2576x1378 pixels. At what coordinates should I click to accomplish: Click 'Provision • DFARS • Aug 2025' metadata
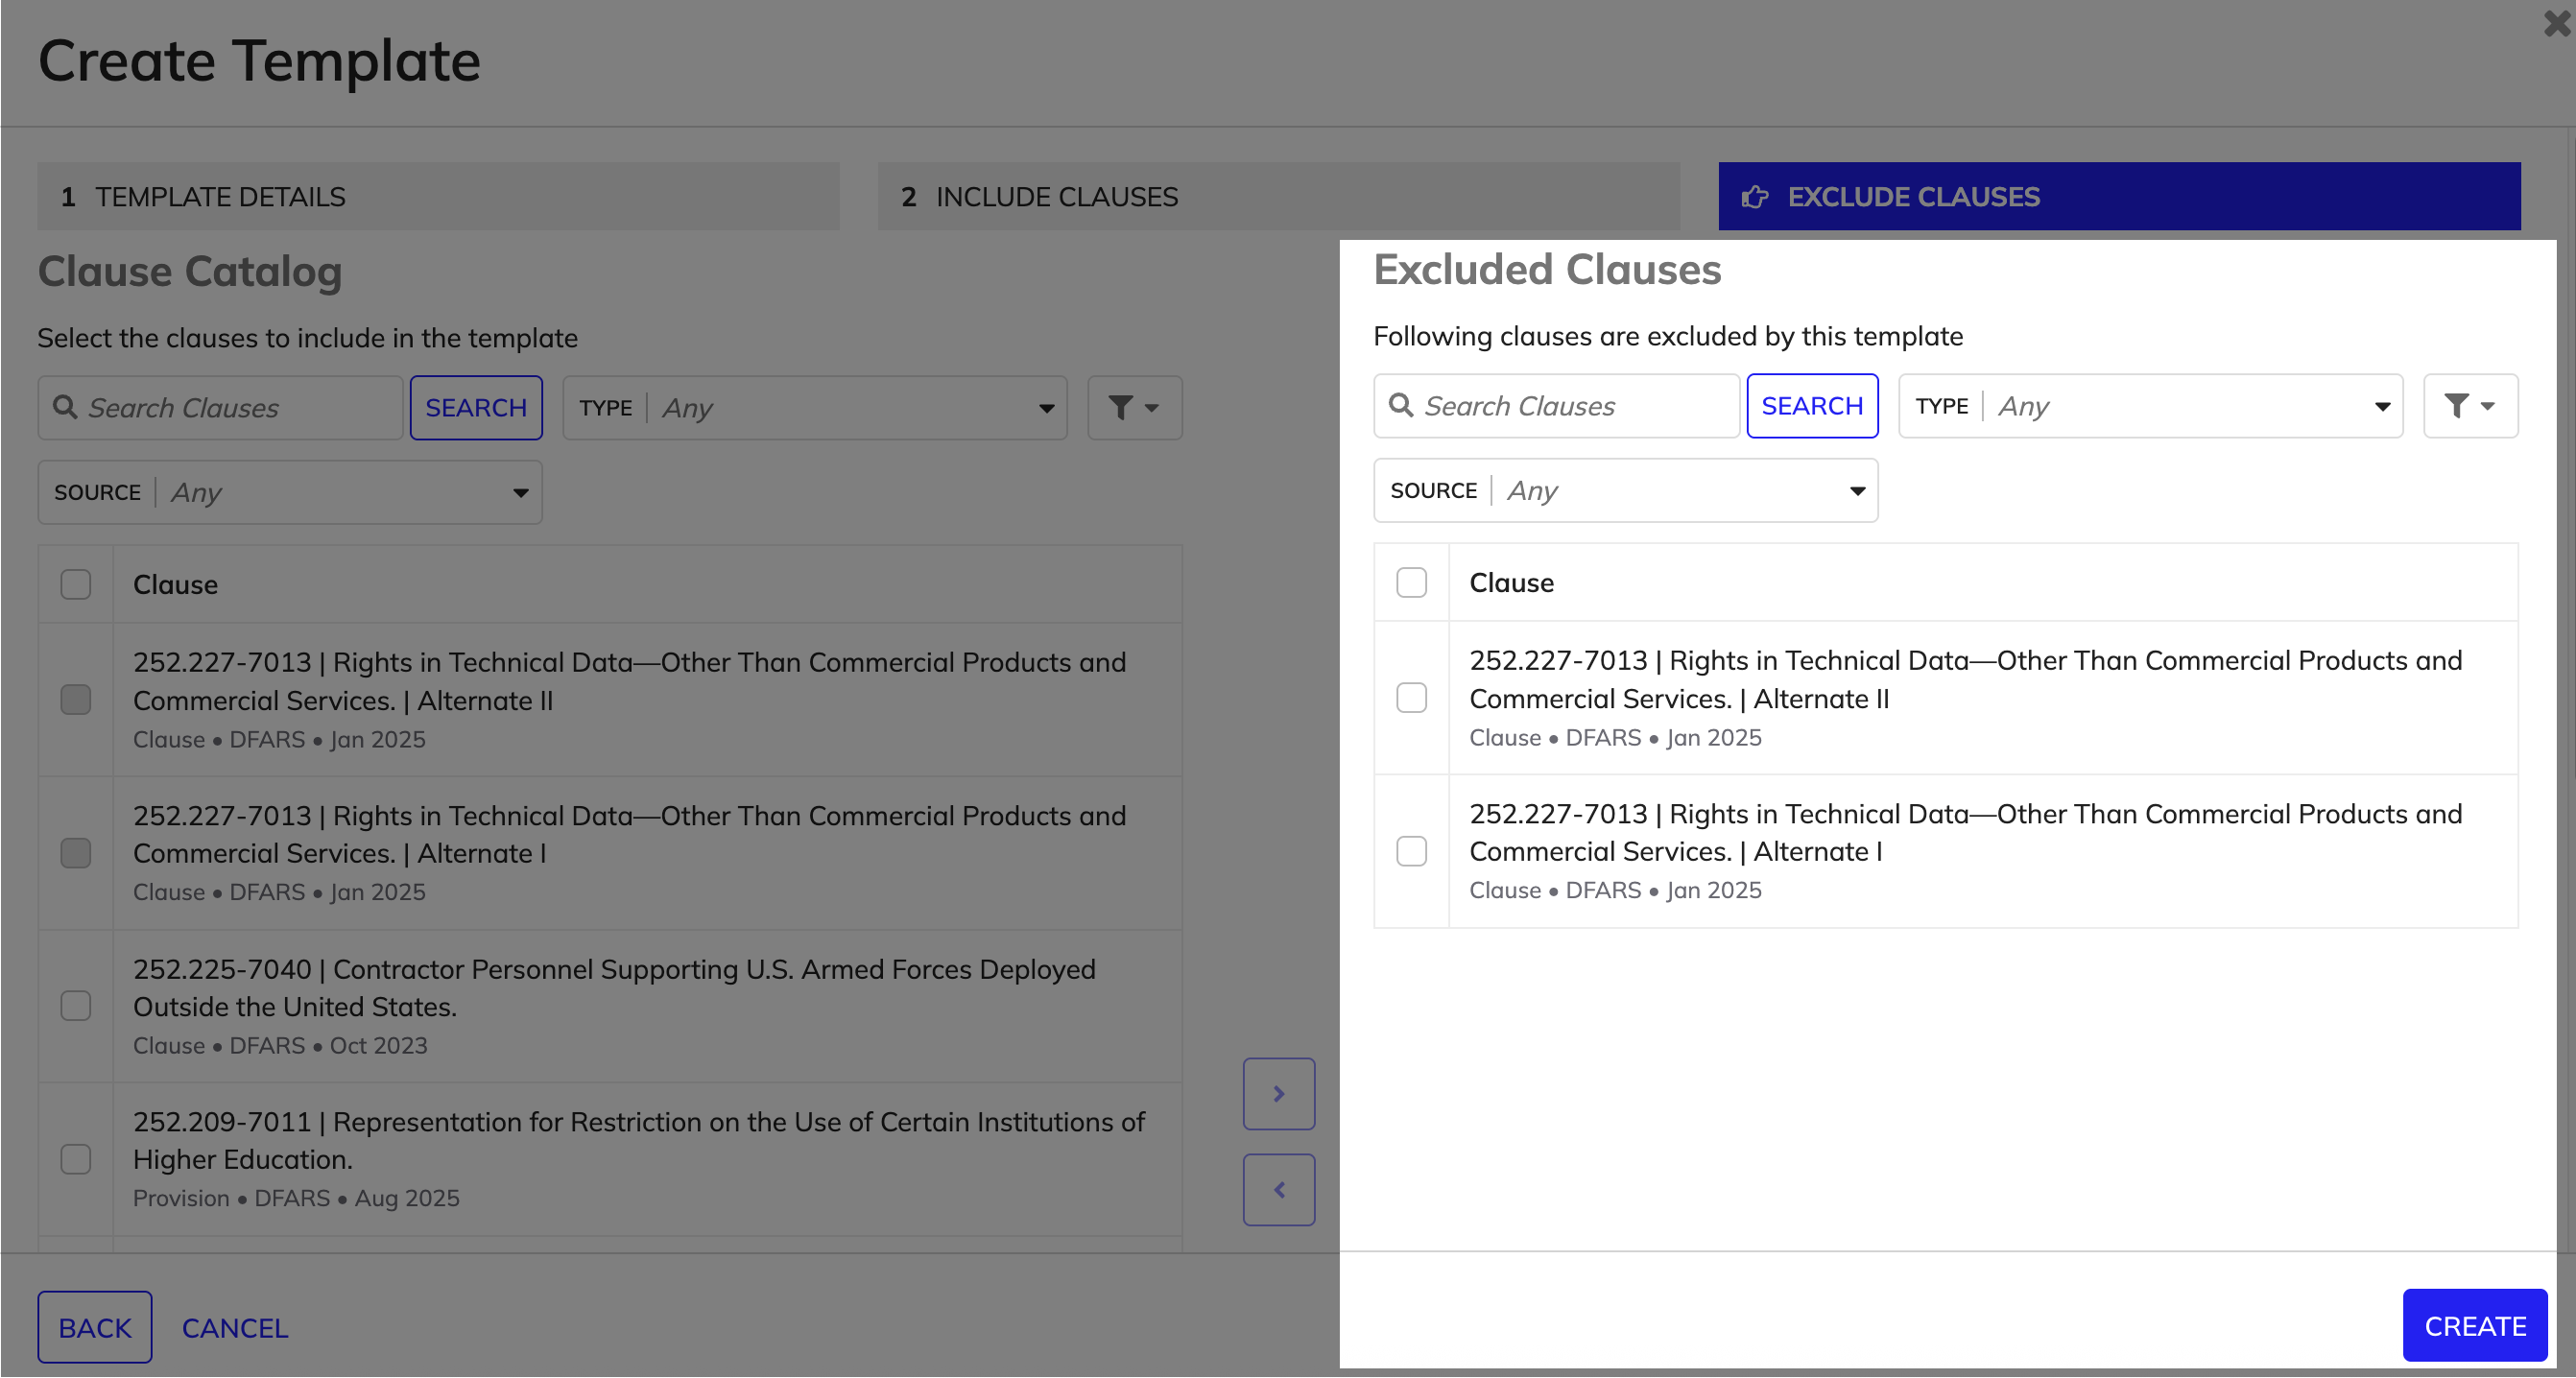[x=296, y=1198]
